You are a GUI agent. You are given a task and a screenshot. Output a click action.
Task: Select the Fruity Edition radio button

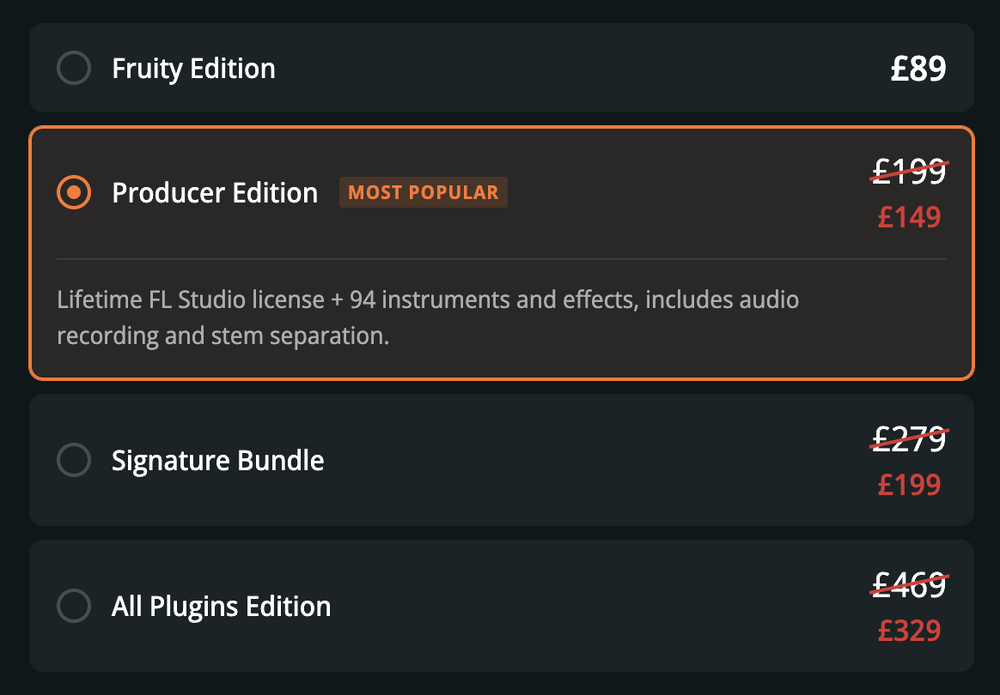[74, 68]
